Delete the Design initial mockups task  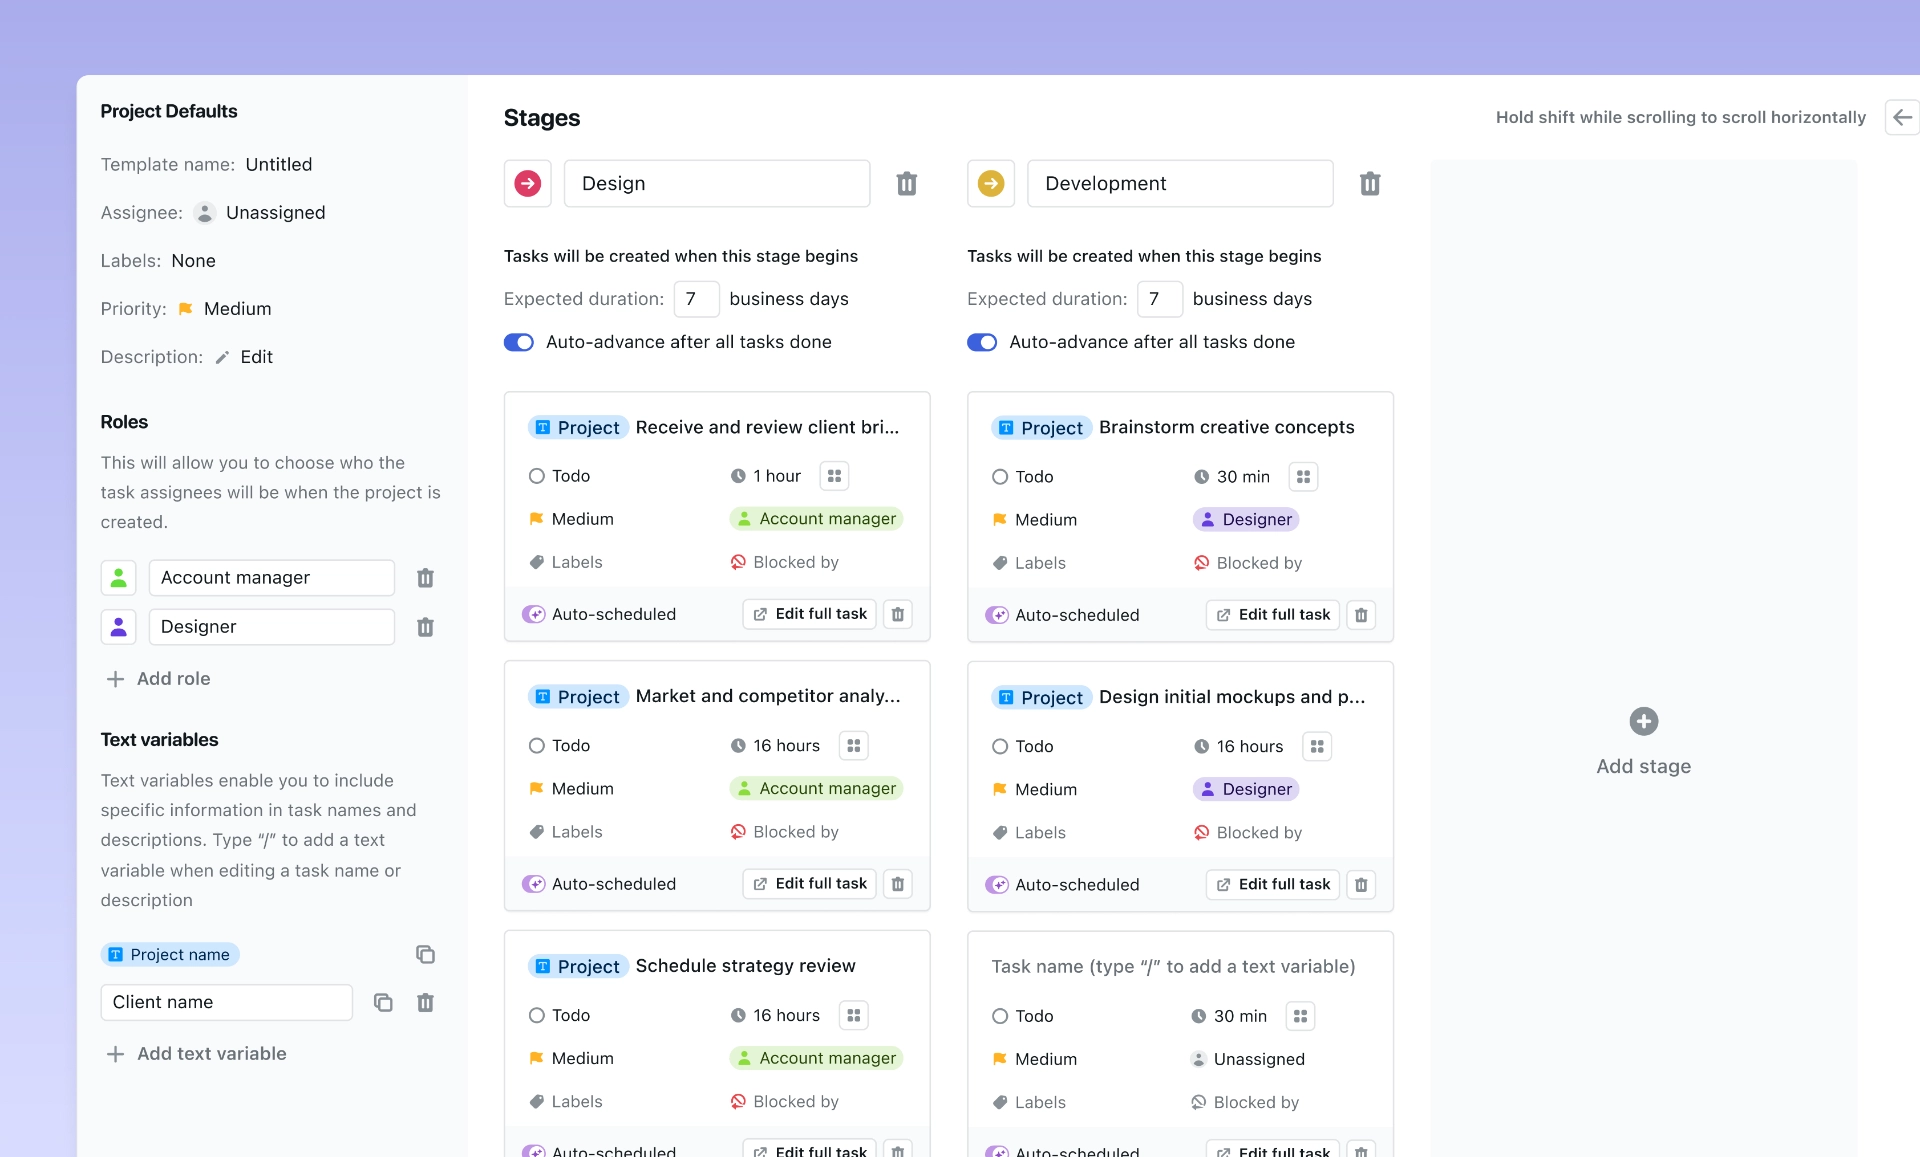(x=1361, y=885)
